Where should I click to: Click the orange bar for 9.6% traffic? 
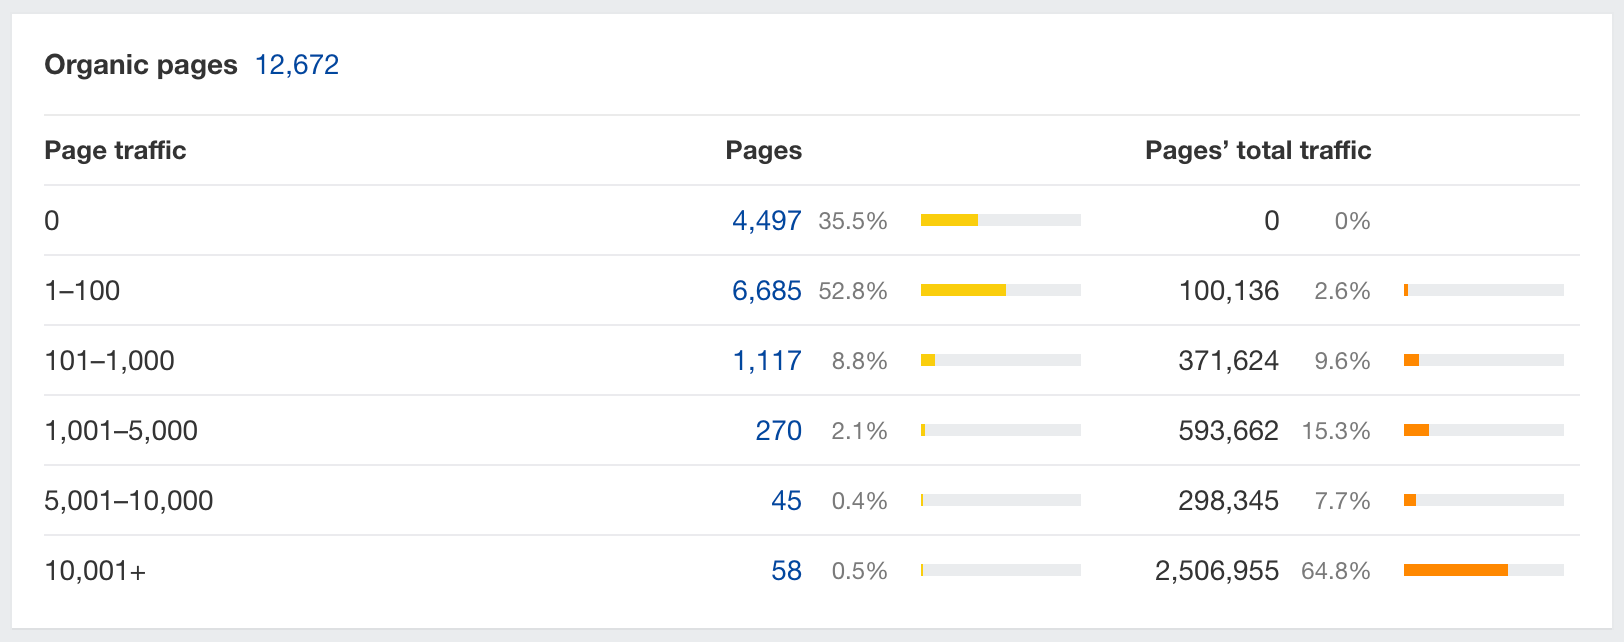pos(1411,360)
